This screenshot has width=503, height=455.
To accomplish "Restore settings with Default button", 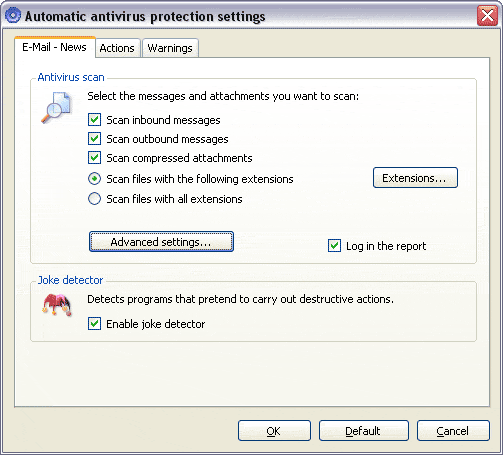I will tap(364, 431).
